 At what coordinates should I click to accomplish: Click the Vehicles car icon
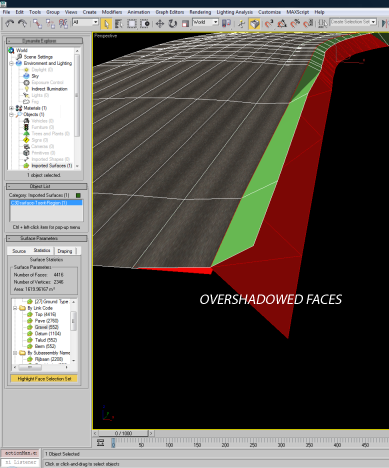click(26, 121)
